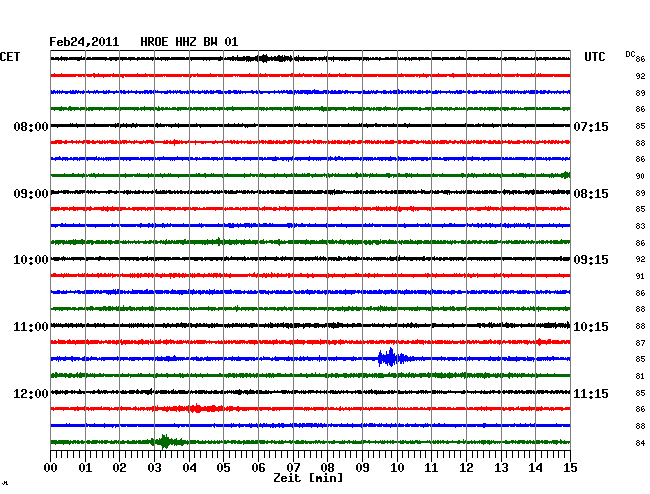Click the 11 minute axis tick label
Screen dimensions: 650x494
click(x=431, y=468)
